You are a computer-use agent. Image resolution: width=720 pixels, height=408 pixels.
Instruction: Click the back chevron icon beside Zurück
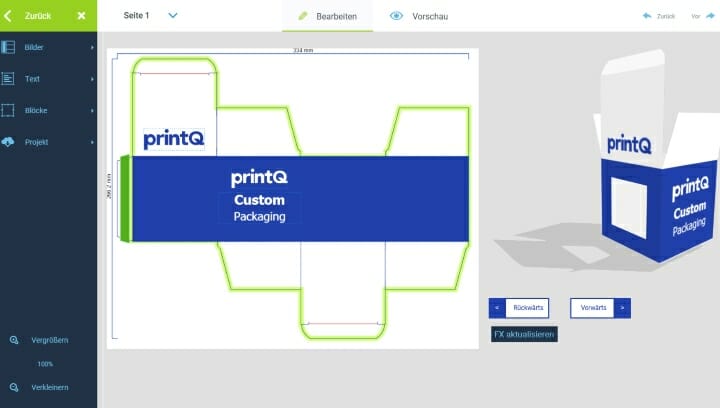pyautogui.click(x=8, y=16)
